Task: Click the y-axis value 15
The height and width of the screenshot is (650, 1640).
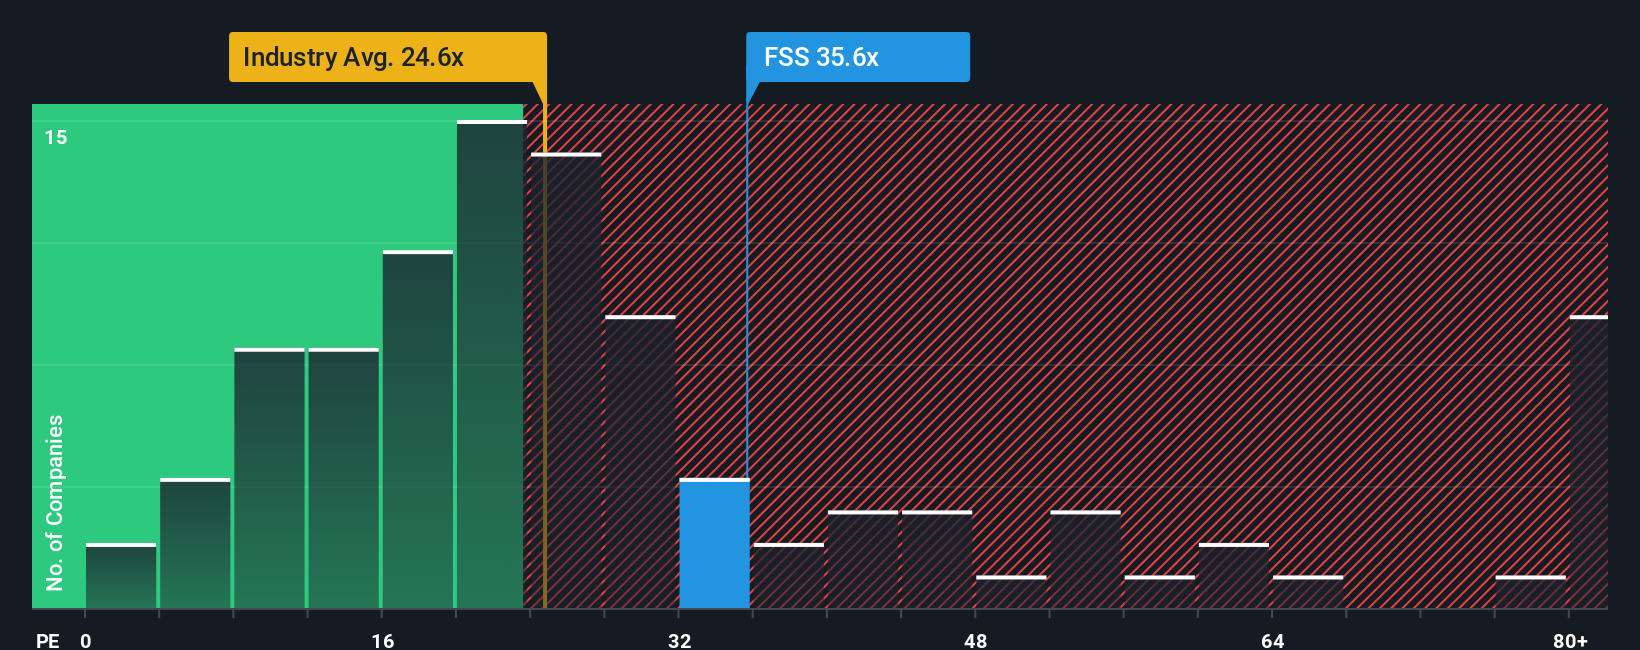Action: 56,137
